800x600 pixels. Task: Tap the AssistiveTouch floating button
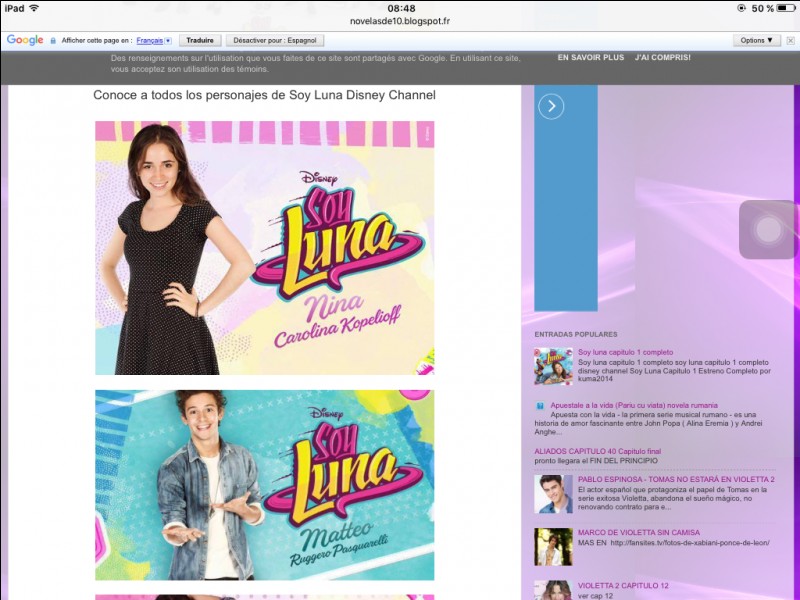point(768,230)
